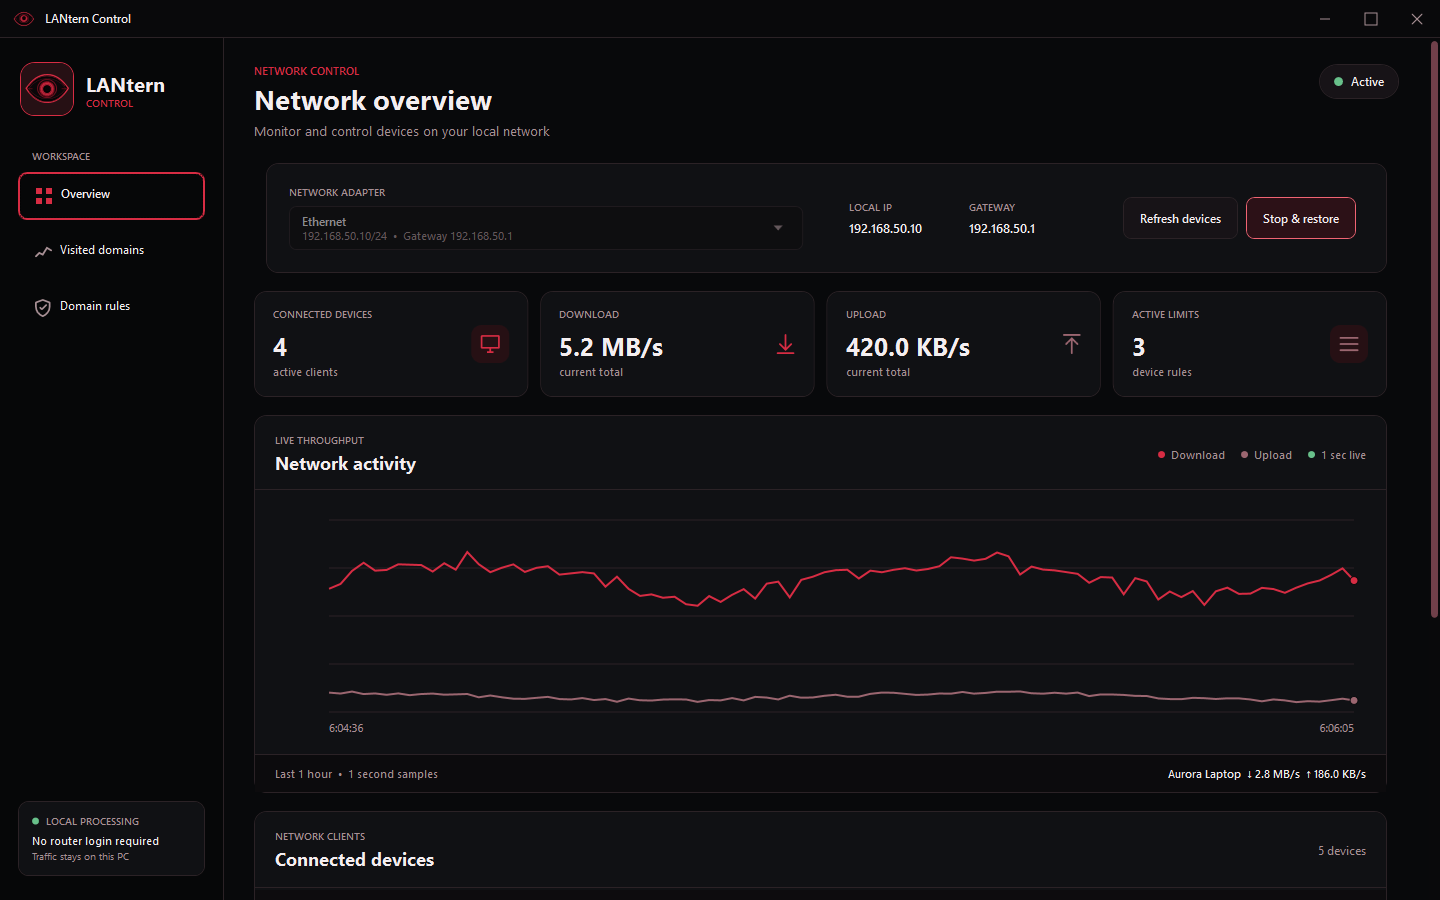The width and height of the screenshot is (1440, 900).
Task: Click the Overview grid icon
Action: (x=44, y=195)
